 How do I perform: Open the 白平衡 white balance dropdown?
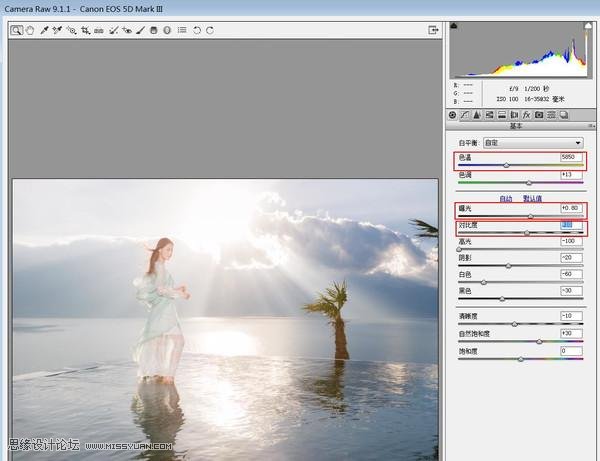point(533,143)
